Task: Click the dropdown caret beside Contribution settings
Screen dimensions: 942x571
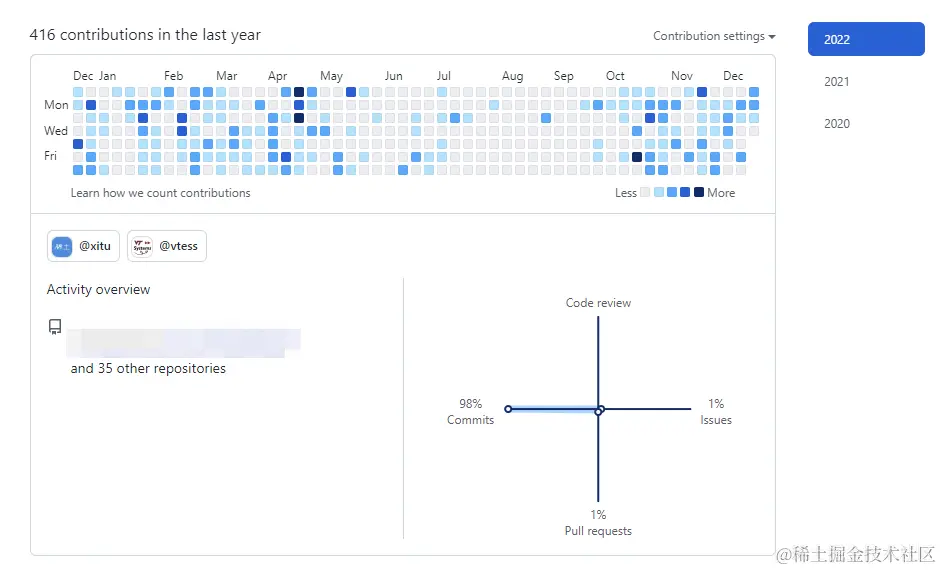Action: pyautogui.click(x=772, y=37)
